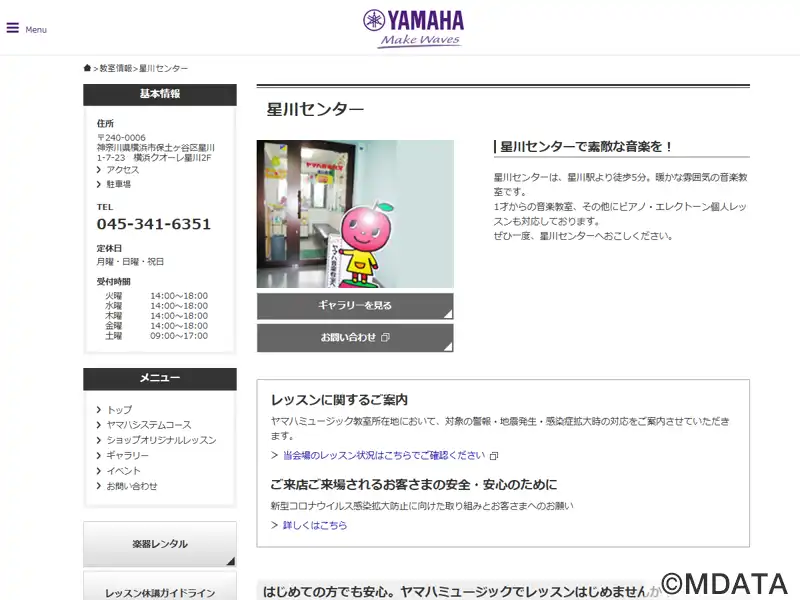
Task: Open the 詳しくはこちら link
Action: click(x=315, y=525)
